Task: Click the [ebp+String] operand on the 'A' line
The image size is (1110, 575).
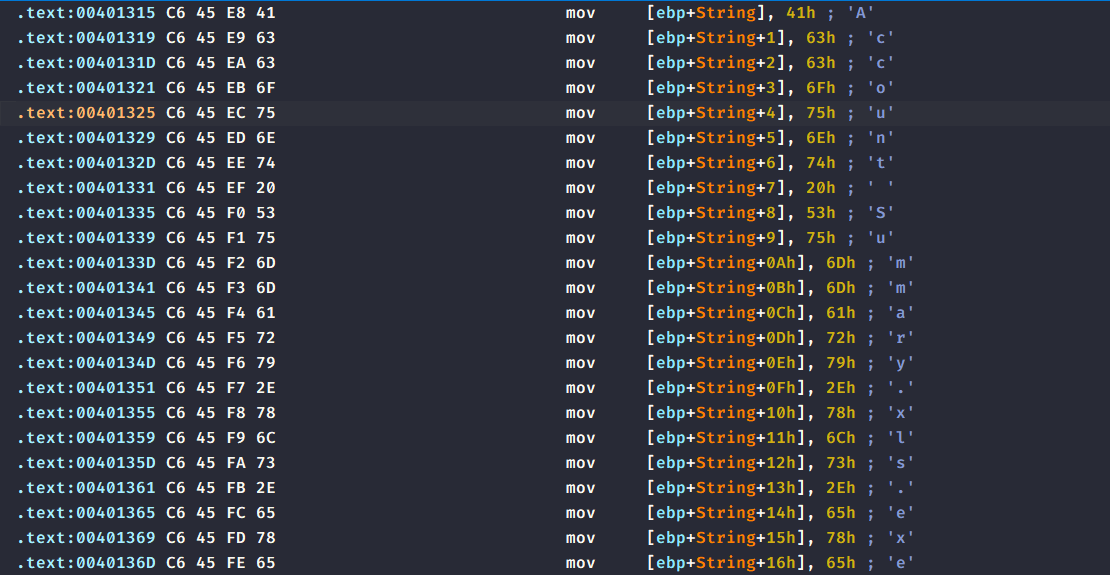Action: pos(715,13)
